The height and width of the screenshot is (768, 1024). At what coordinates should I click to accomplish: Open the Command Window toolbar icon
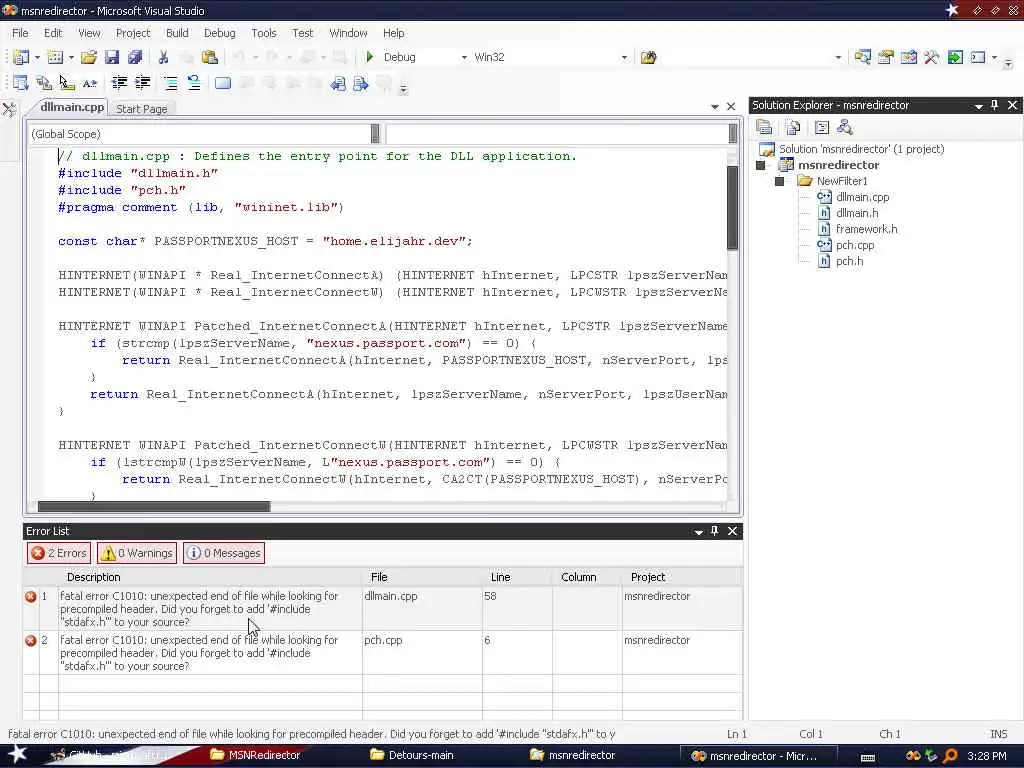[978, 57]
